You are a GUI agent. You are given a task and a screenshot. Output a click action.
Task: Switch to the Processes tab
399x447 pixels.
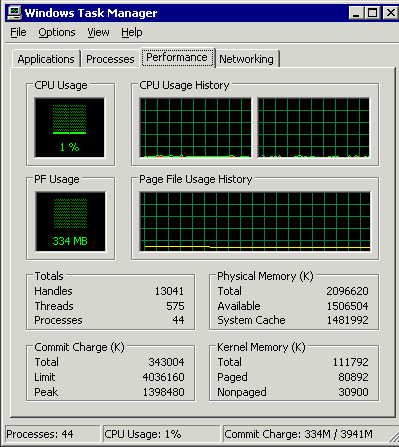(x=110, y=59)
